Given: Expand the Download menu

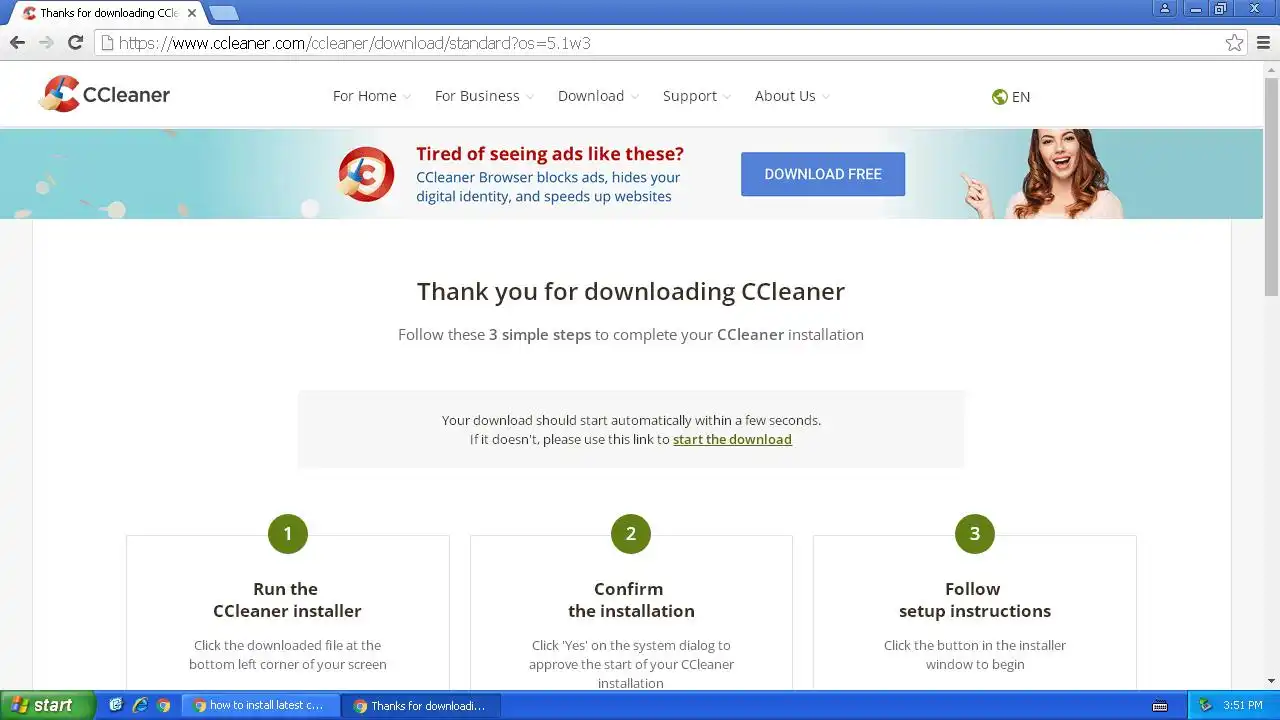Looking at the screenshot, I should click(x=598, y=96).
